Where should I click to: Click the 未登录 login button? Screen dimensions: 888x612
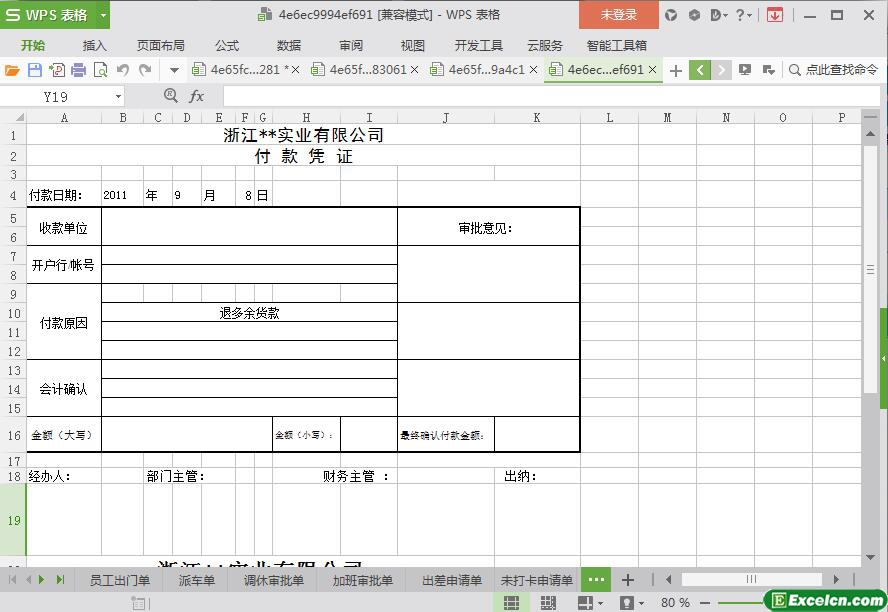pos(618,15)
